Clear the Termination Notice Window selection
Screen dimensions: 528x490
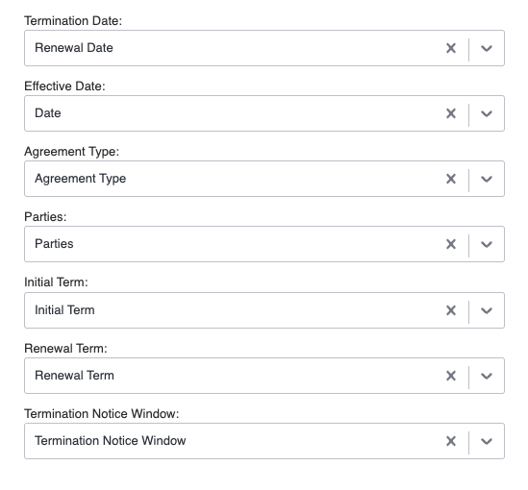coord(451,441)
